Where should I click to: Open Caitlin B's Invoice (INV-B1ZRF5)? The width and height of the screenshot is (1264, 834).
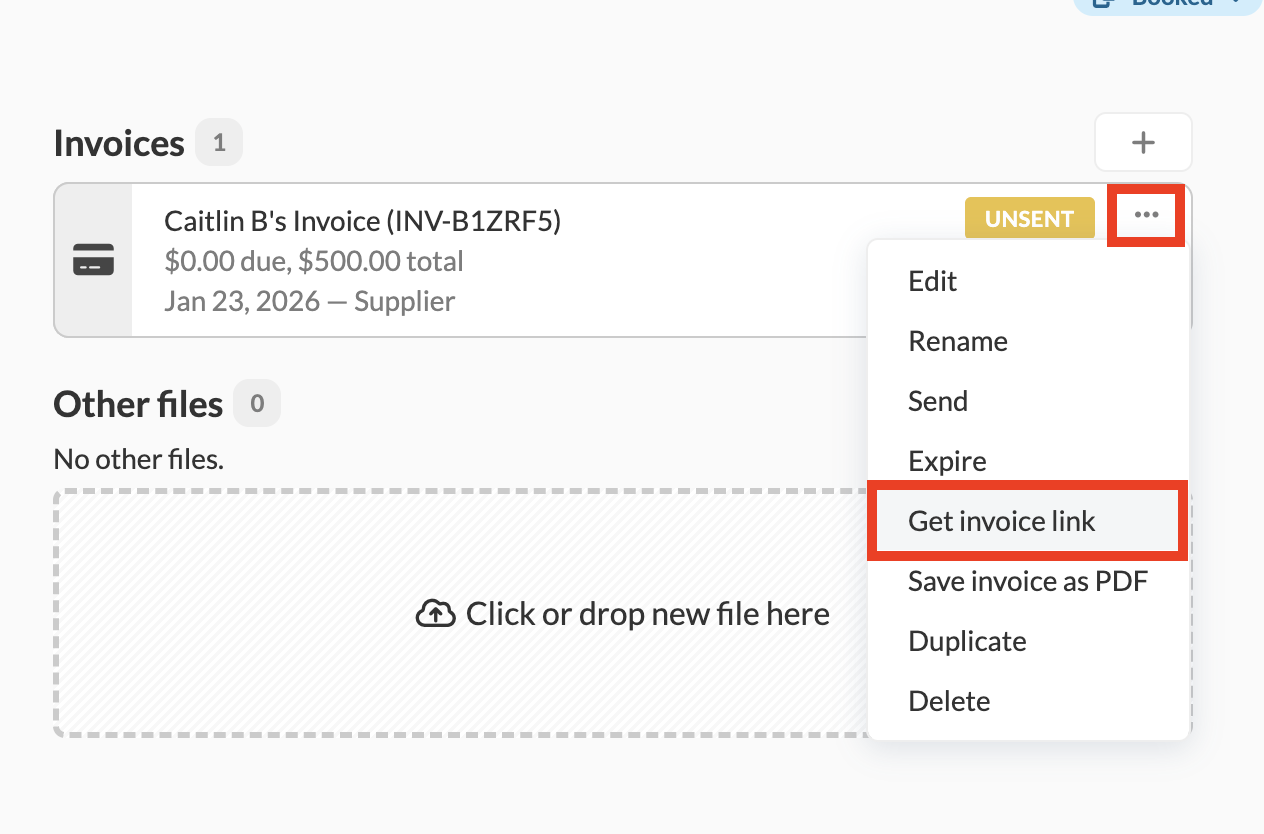pyautogui.click(x=362, y=221)
